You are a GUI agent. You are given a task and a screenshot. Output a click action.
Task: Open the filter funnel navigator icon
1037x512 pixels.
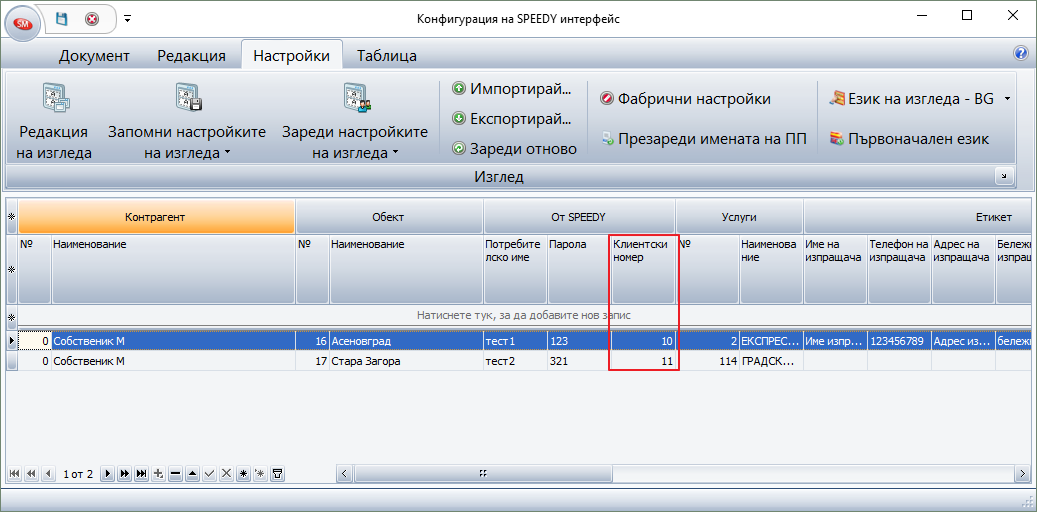click(x=278, y=474)
